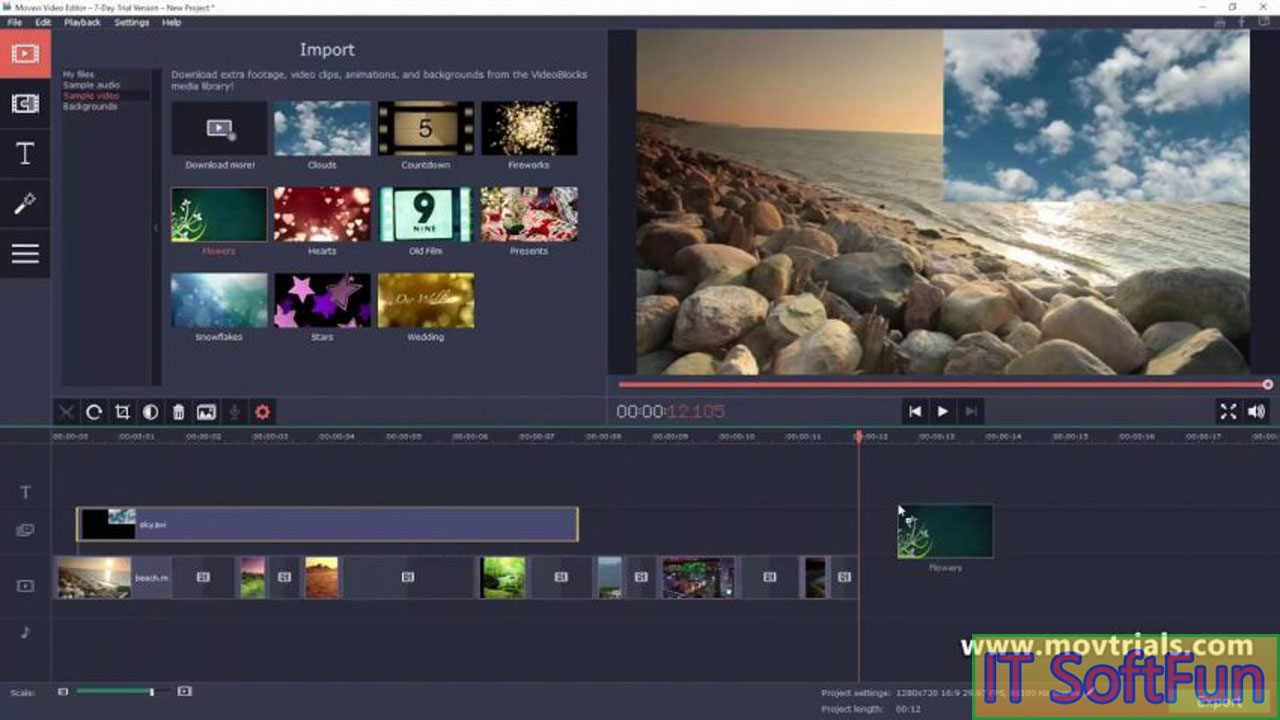Viewport: 1280px width, 720px height.
Task: Open the Settings menu
Action: [131, 22]
